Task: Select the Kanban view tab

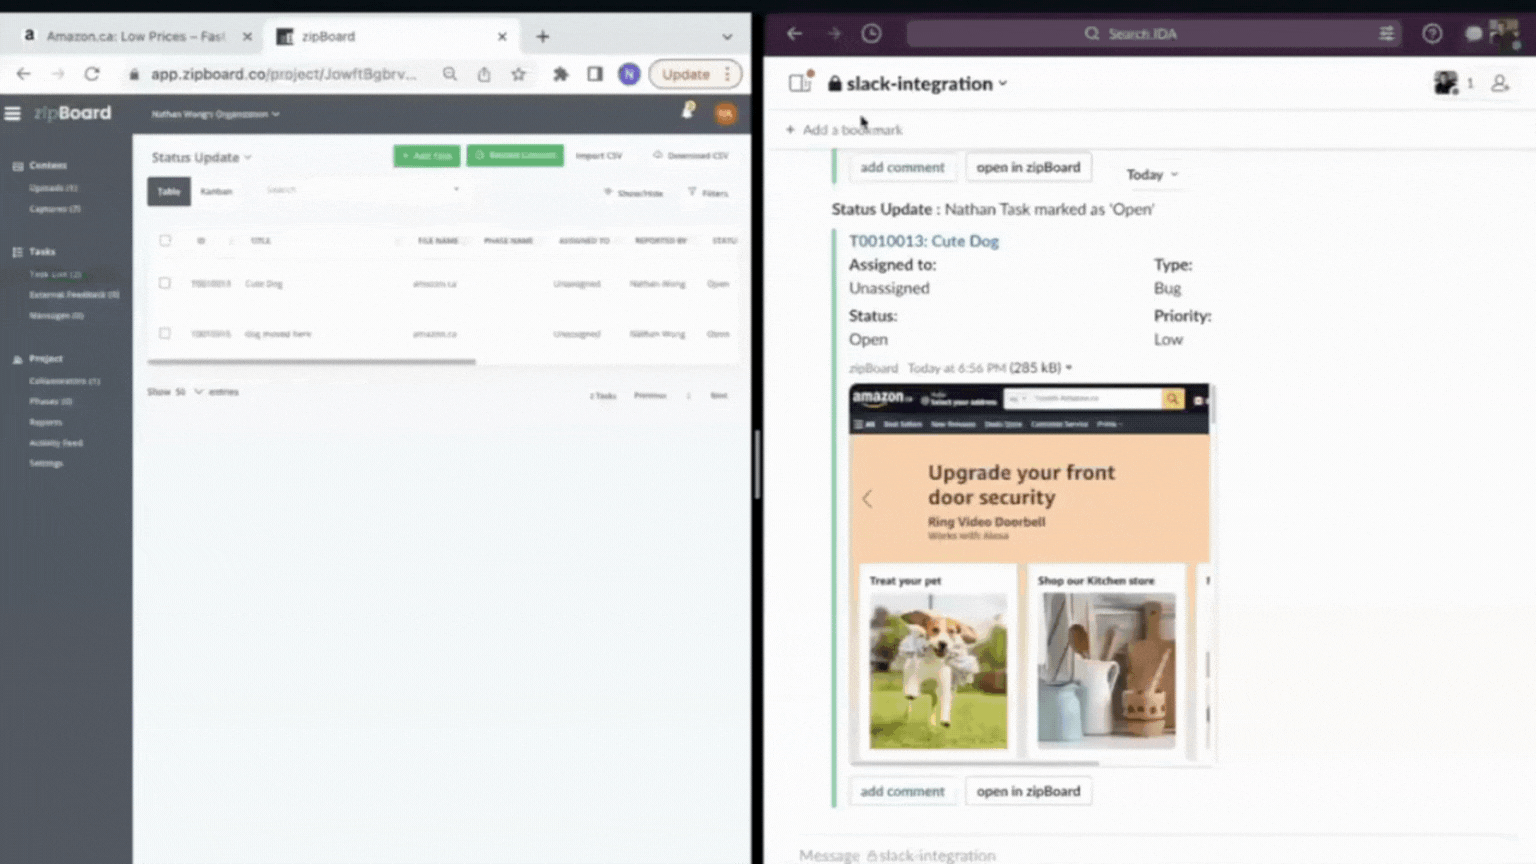Action: tap(216, 191)
